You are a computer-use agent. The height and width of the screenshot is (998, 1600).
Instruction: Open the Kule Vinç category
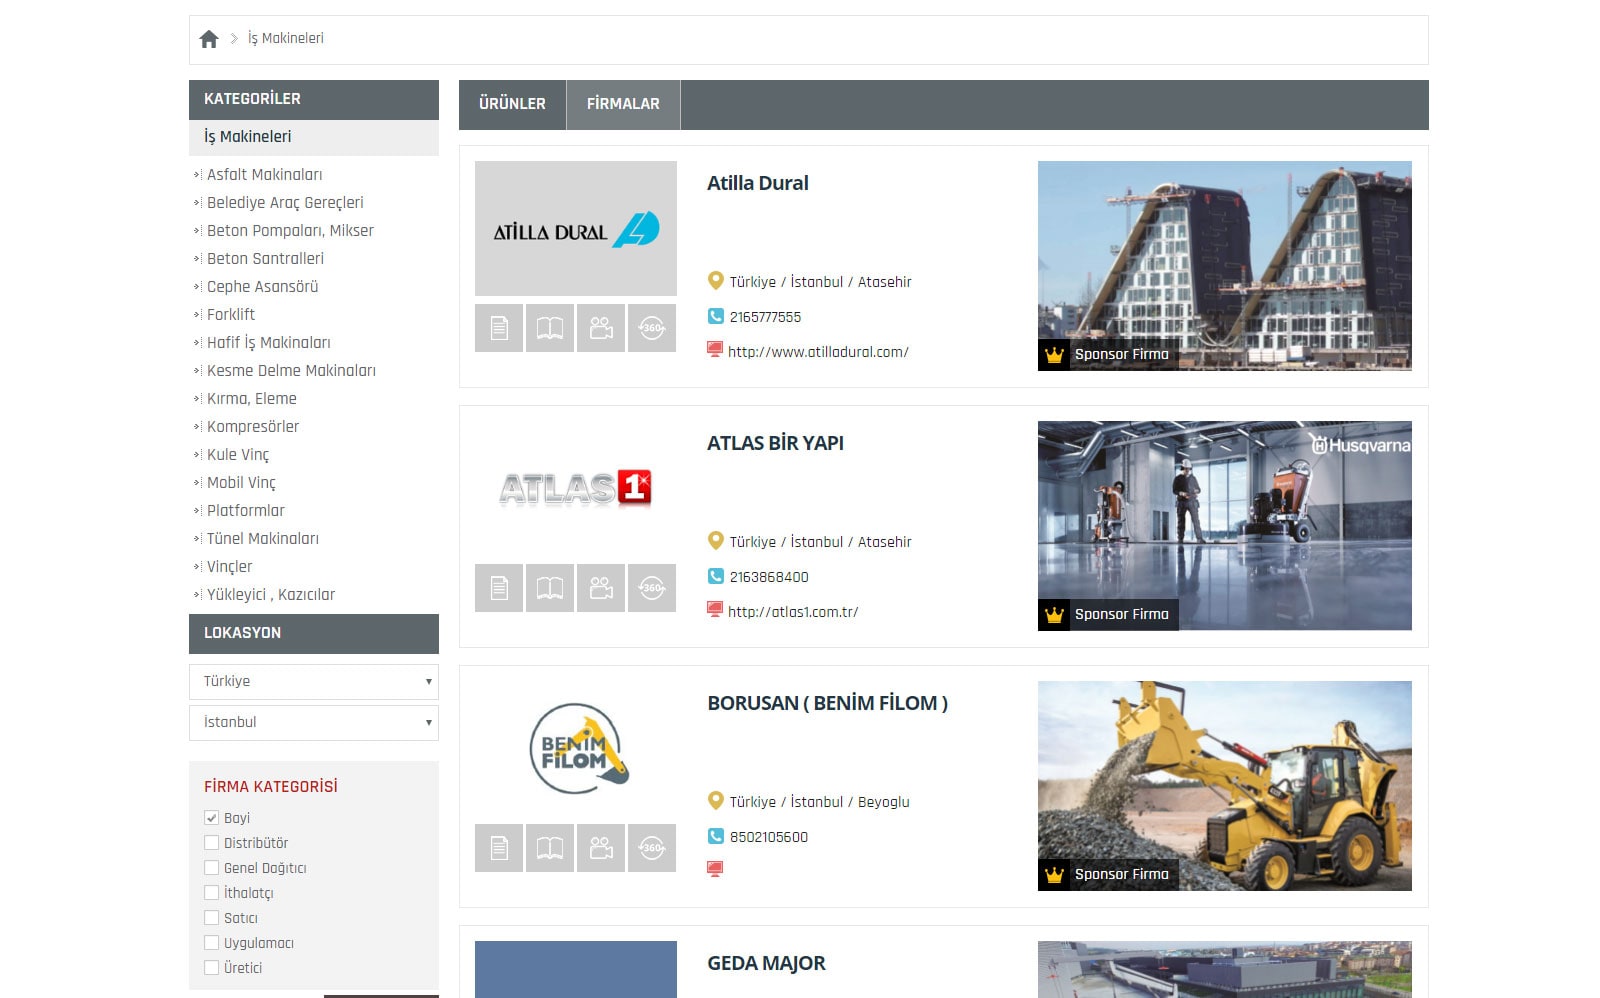pos(238,454)
